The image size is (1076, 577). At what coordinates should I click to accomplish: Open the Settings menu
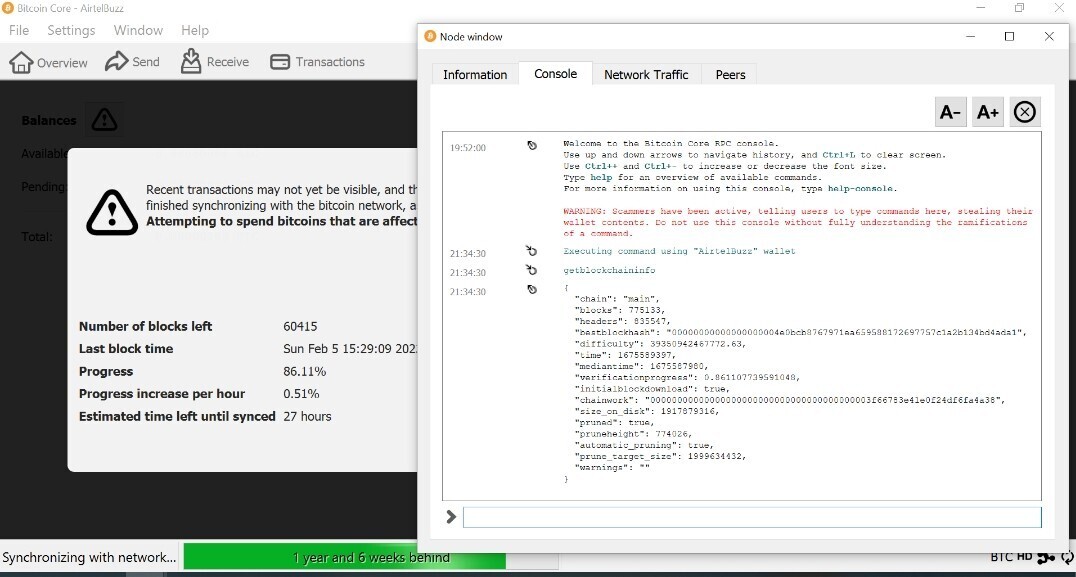pos(71,30)
